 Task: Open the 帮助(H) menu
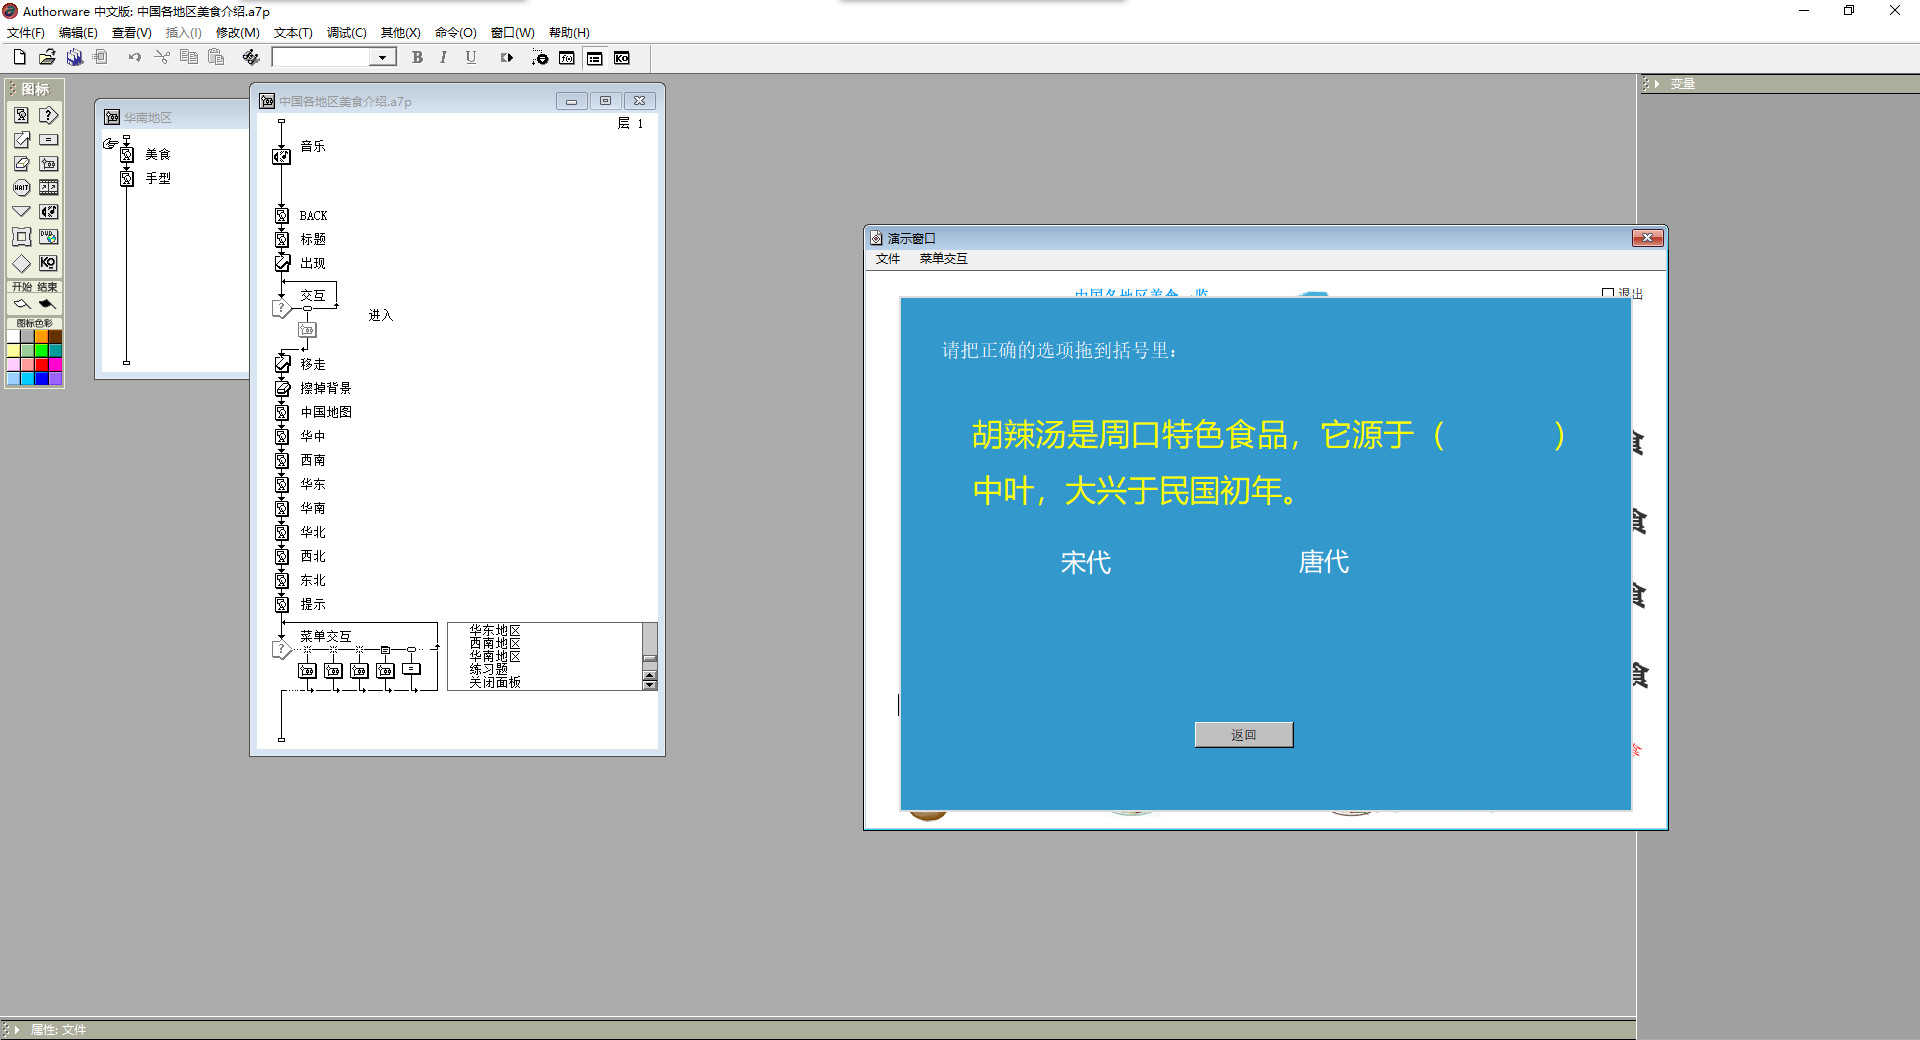click(x=569, y=33)
